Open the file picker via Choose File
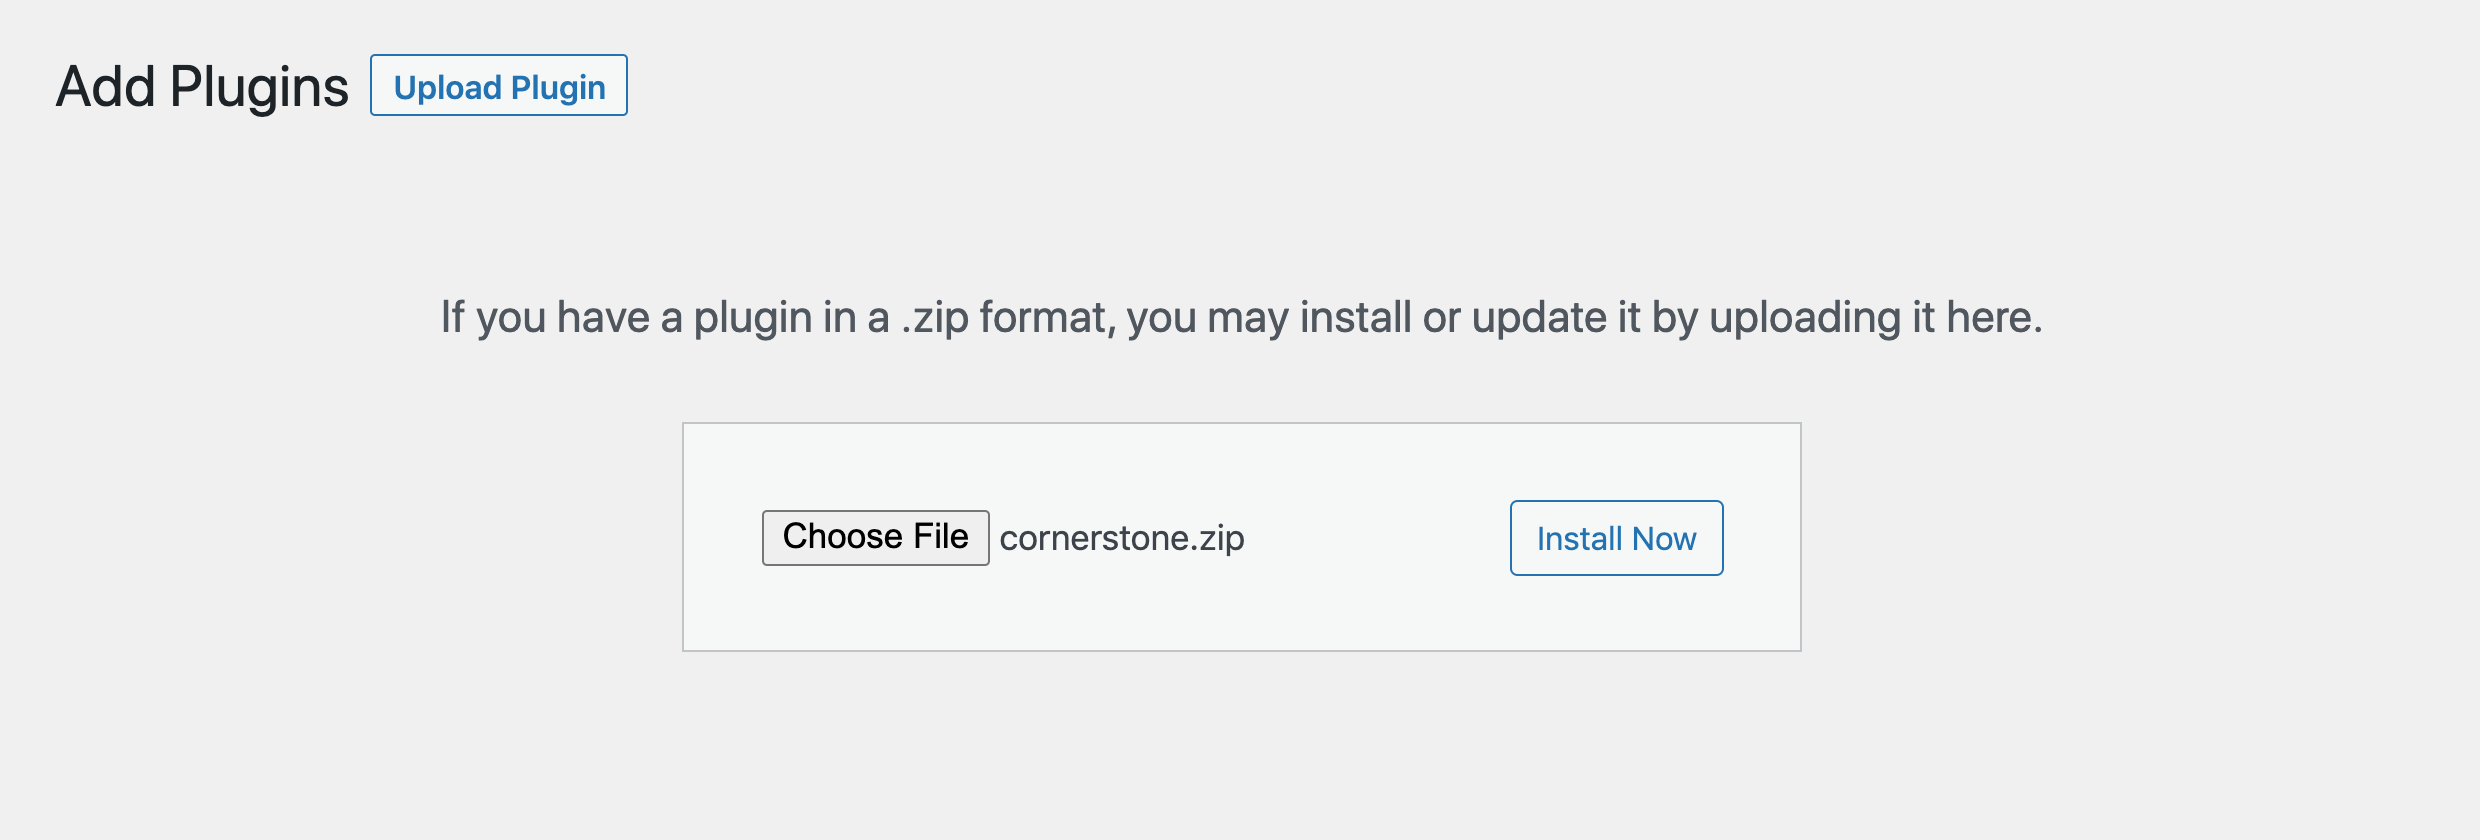 pos(875,537)
